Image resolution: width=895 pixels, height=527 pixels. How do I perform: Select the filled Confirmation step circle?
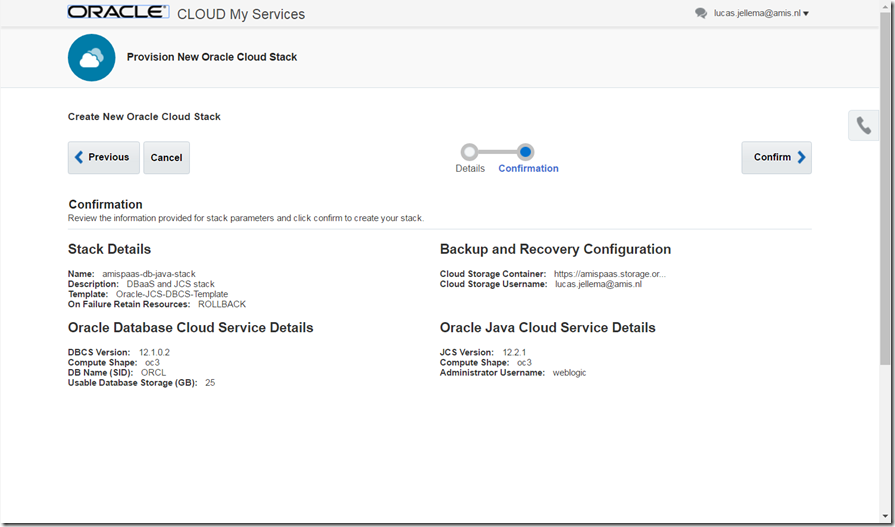tap(526, 152)
